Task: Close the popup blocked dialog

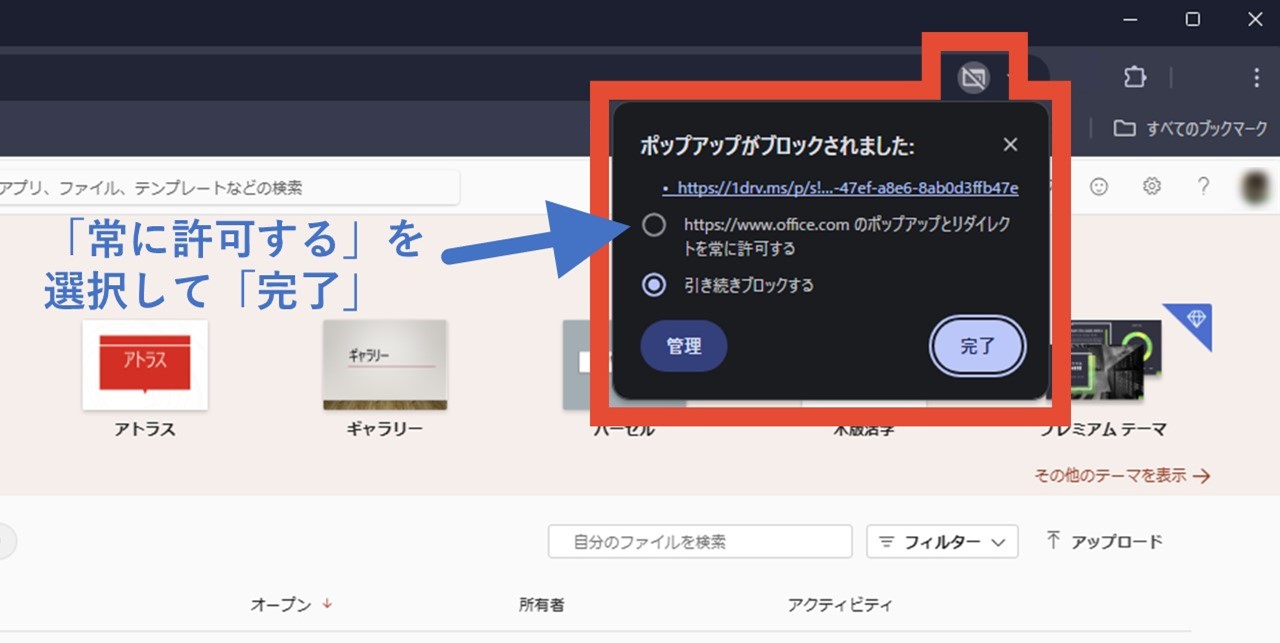Action: click(1010, 145)
